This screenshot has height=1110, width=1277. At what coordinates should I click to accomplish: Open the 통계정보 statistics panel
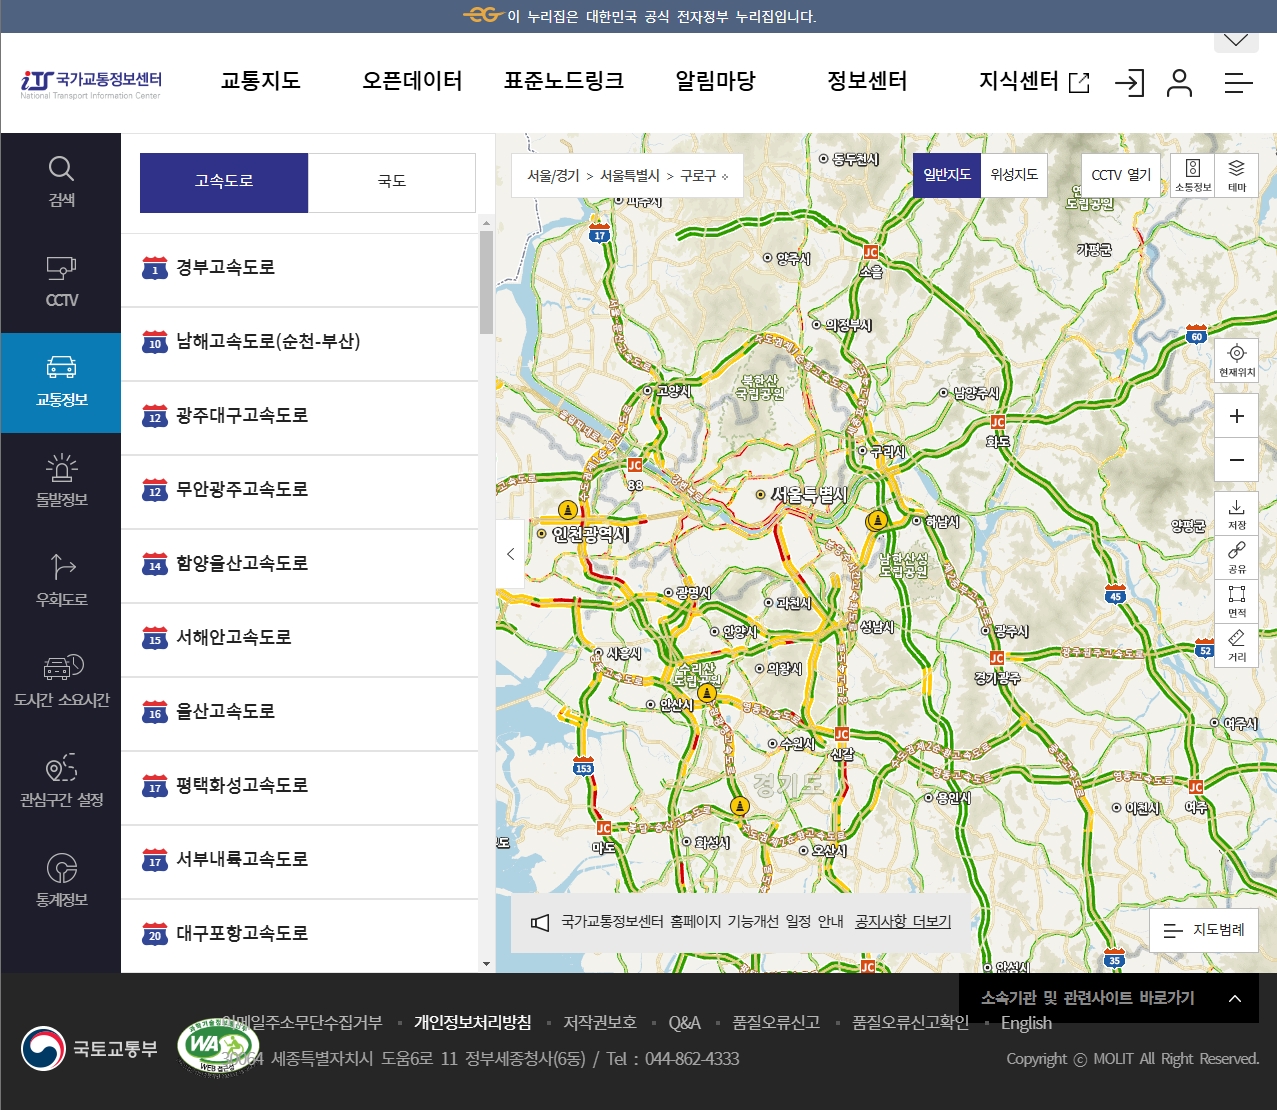click(x=61, y=883)
